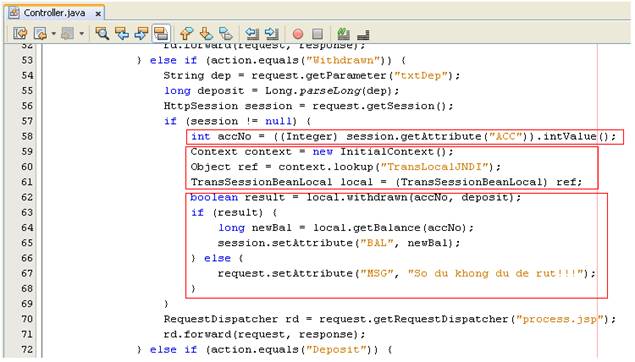Screen dimensions: 635x362
Task: Click InitialContext() on line 59
Action: click(x=393, y=152)
